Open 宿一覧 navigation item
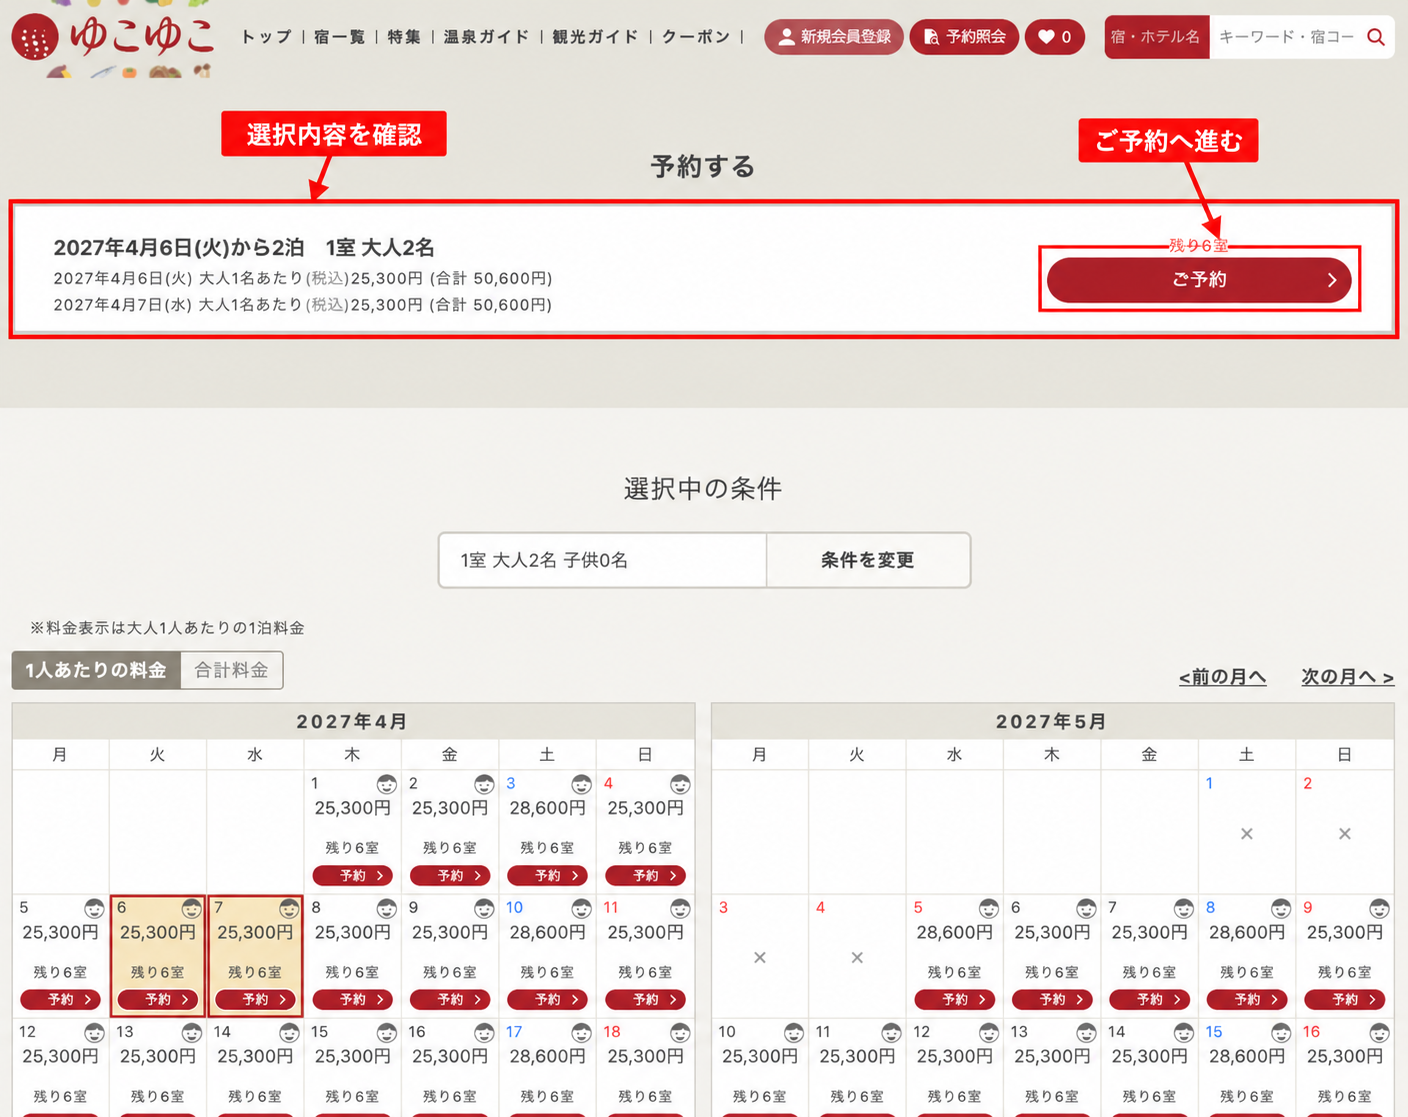The height and width of the screenshot is (1117, 1408). [339, 37]
